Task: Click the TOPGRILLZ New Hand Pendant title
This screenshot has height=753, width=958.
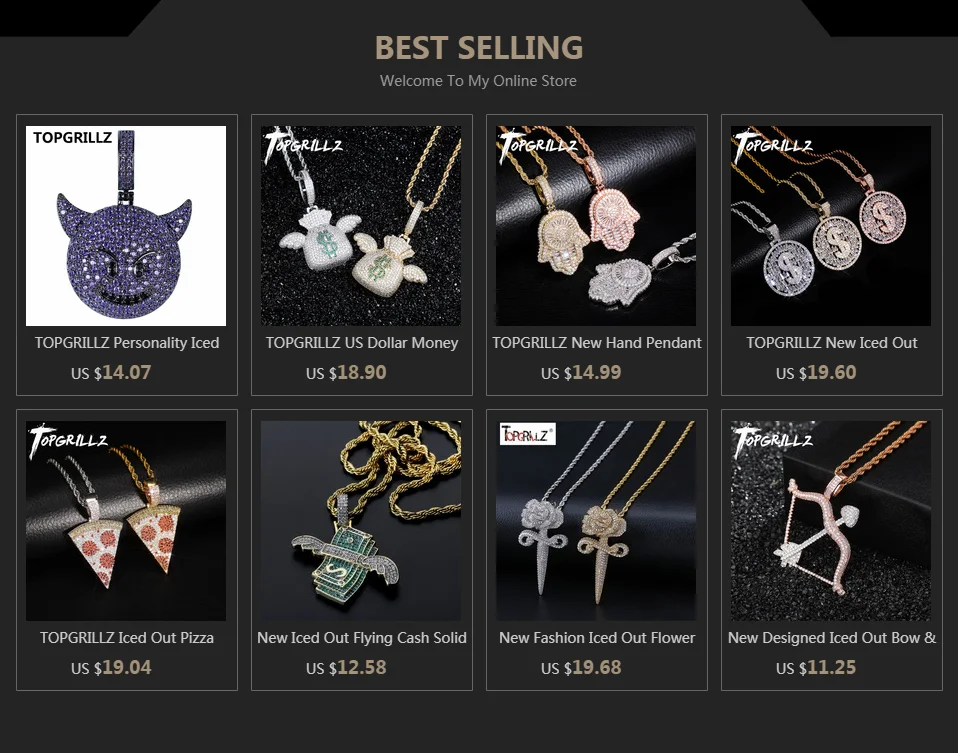Action: [597, 343]
